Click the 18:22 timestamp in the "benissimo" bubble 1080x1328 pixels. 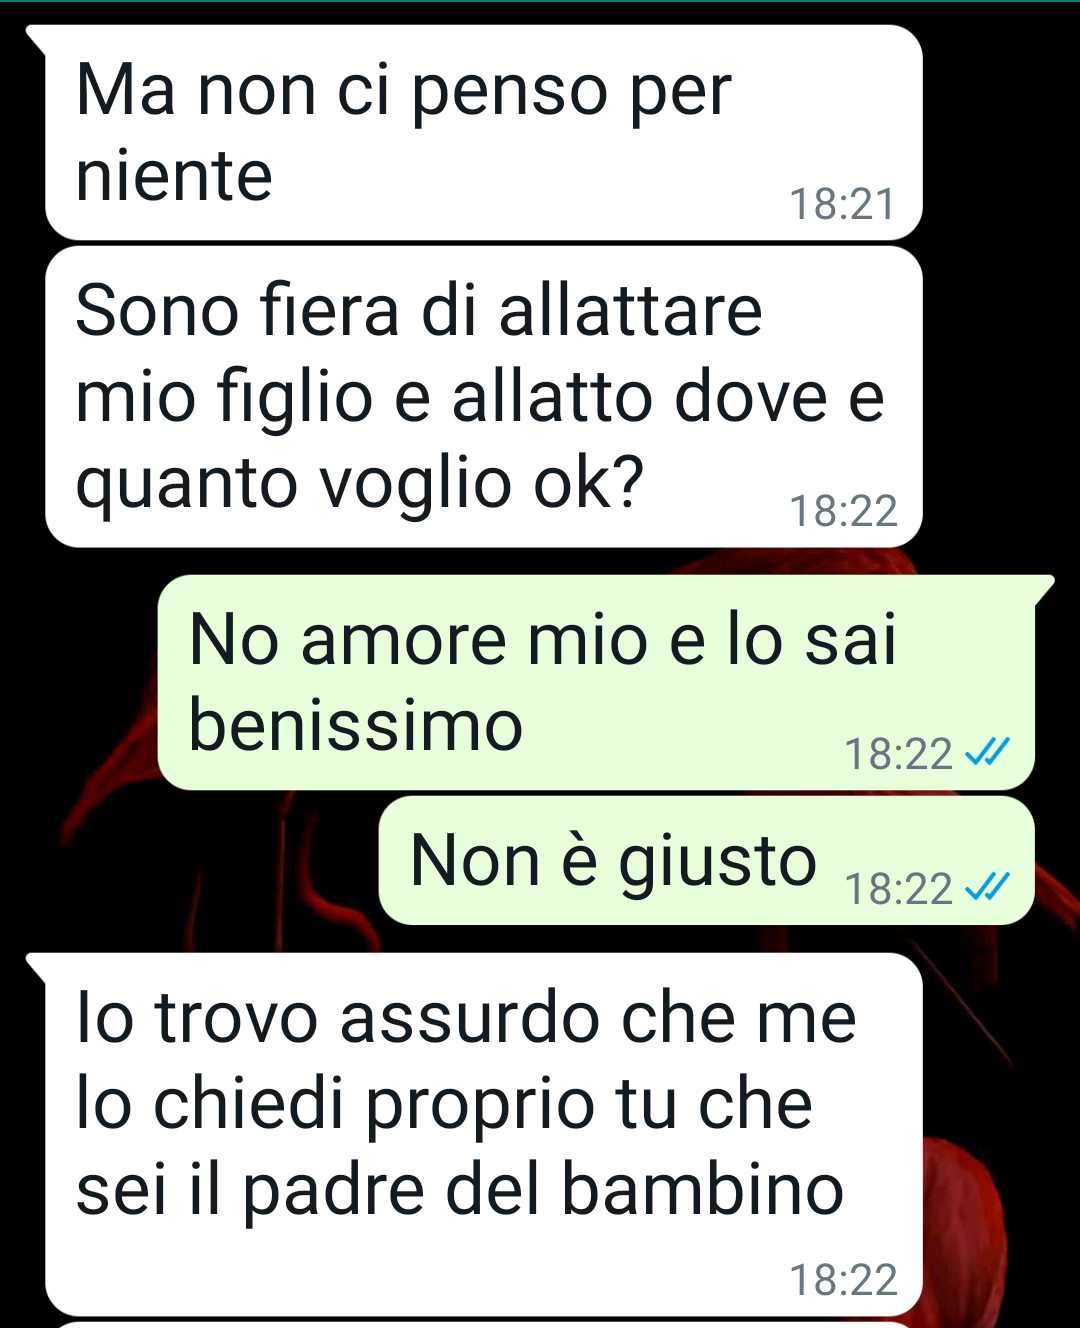tap(898, 753)
